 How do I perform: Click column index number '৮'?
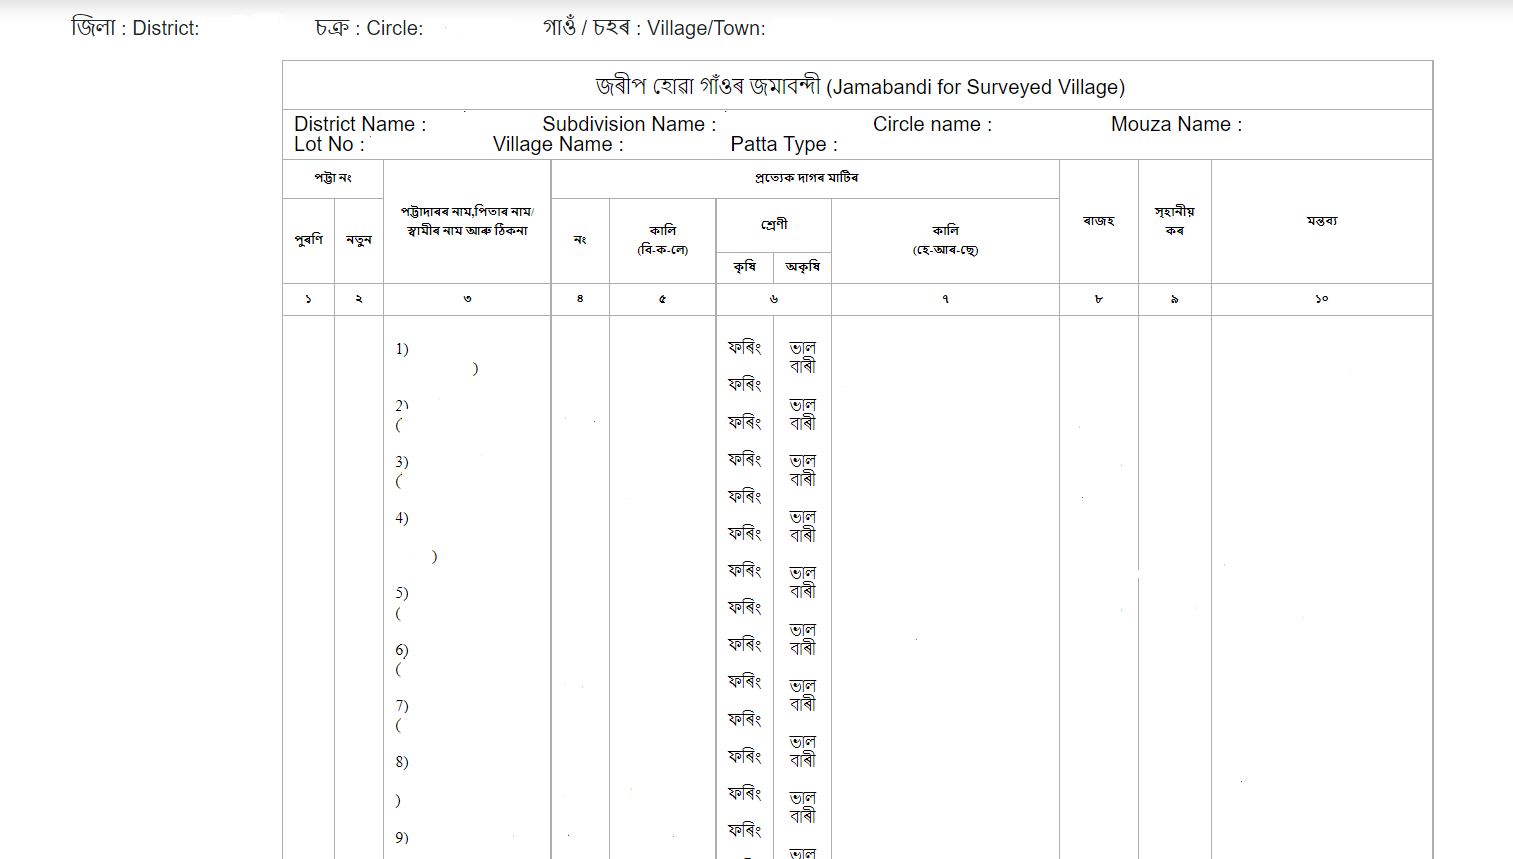[x=1098, y=299]
